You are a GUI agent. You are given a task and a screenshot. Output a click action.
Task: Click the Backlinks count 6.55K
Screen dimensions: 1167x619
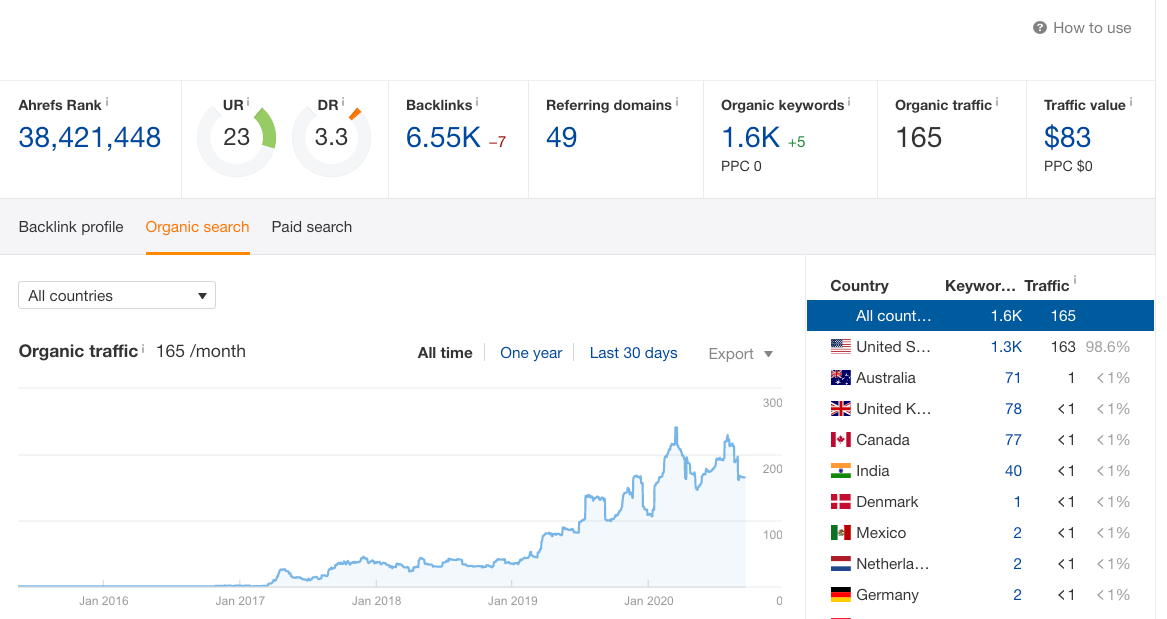[443, 138]
